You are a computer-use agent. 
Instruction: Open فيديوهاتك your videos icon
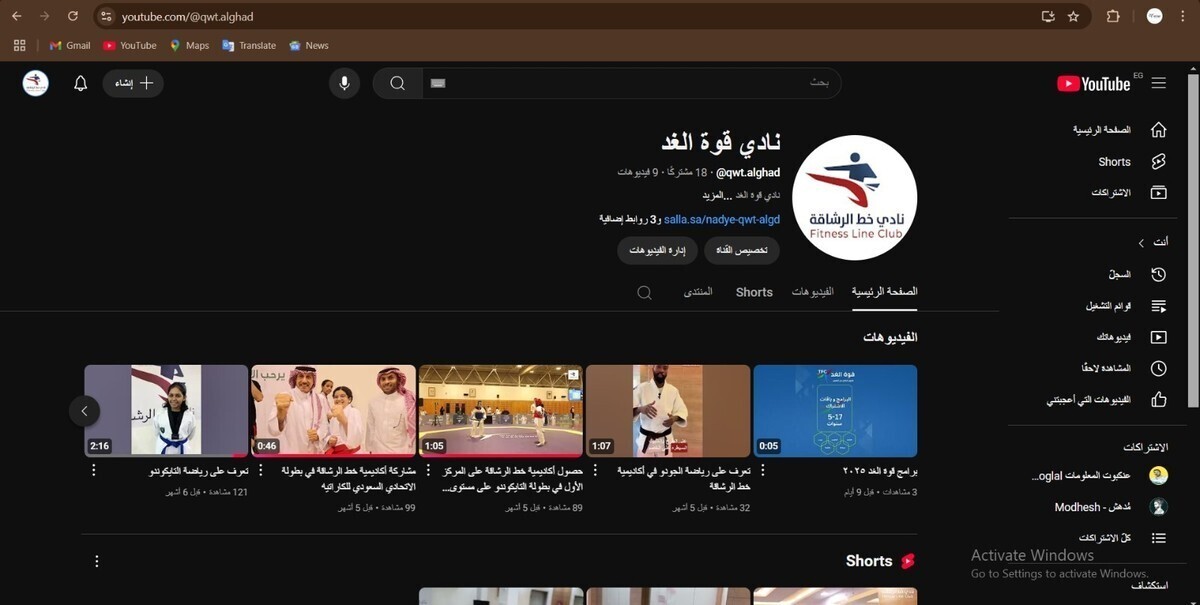[1158, 337]
